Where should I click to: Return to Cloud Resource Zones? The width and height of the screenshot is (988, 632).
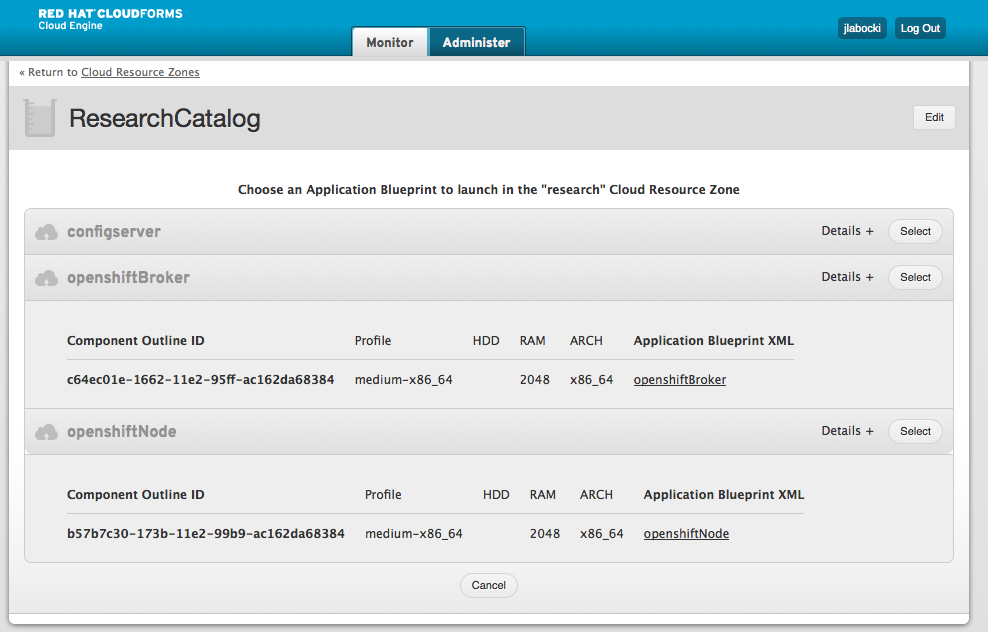140,72
